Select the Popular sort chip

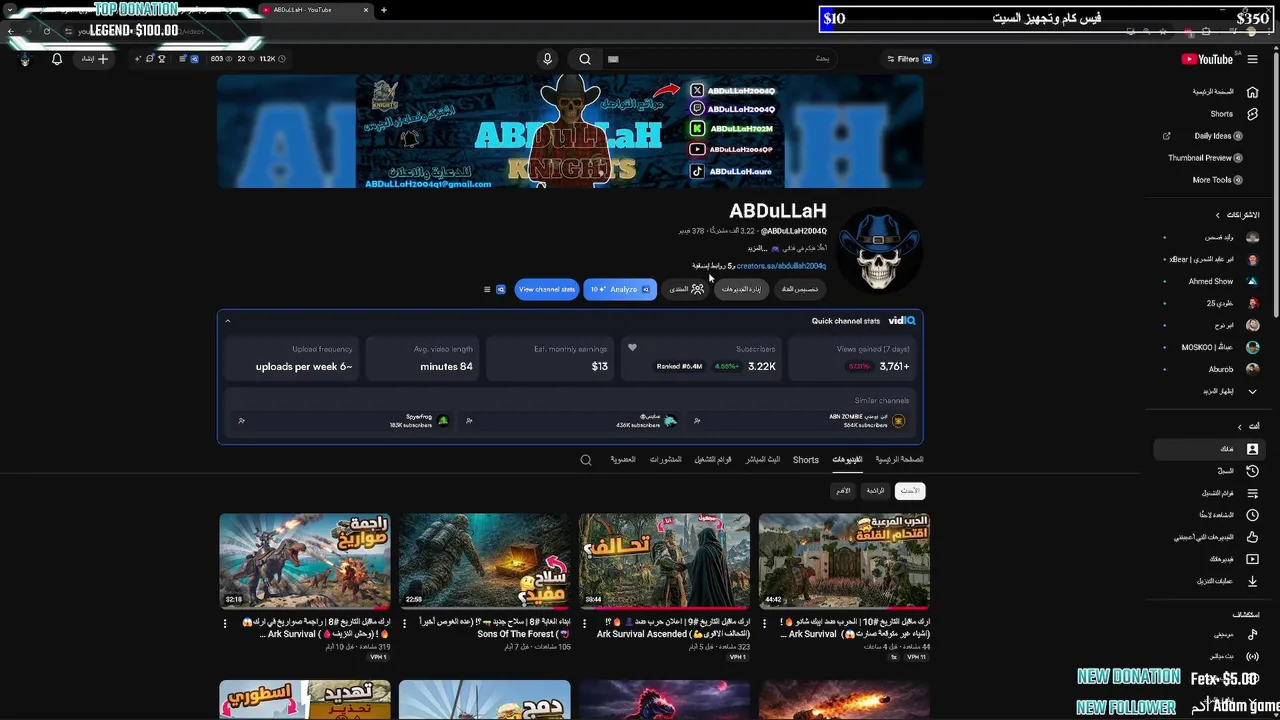tap(876, 491)
